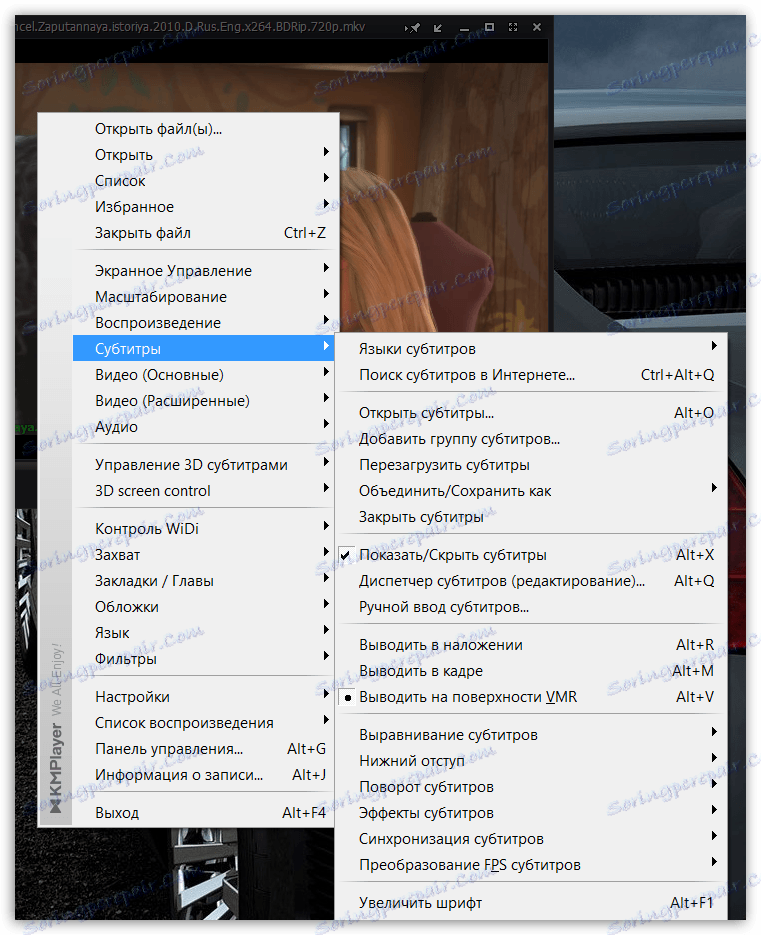The image size is (761, 935).
Task: Minimize the KMPlayer window
Action: tap(464, 27)
